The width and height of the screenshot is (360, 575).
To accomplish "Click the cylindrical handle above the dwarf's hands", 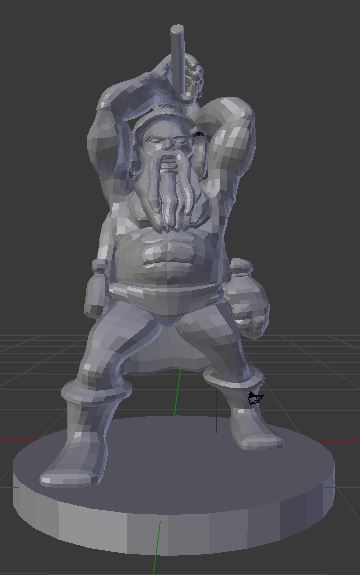I will 179,61.
